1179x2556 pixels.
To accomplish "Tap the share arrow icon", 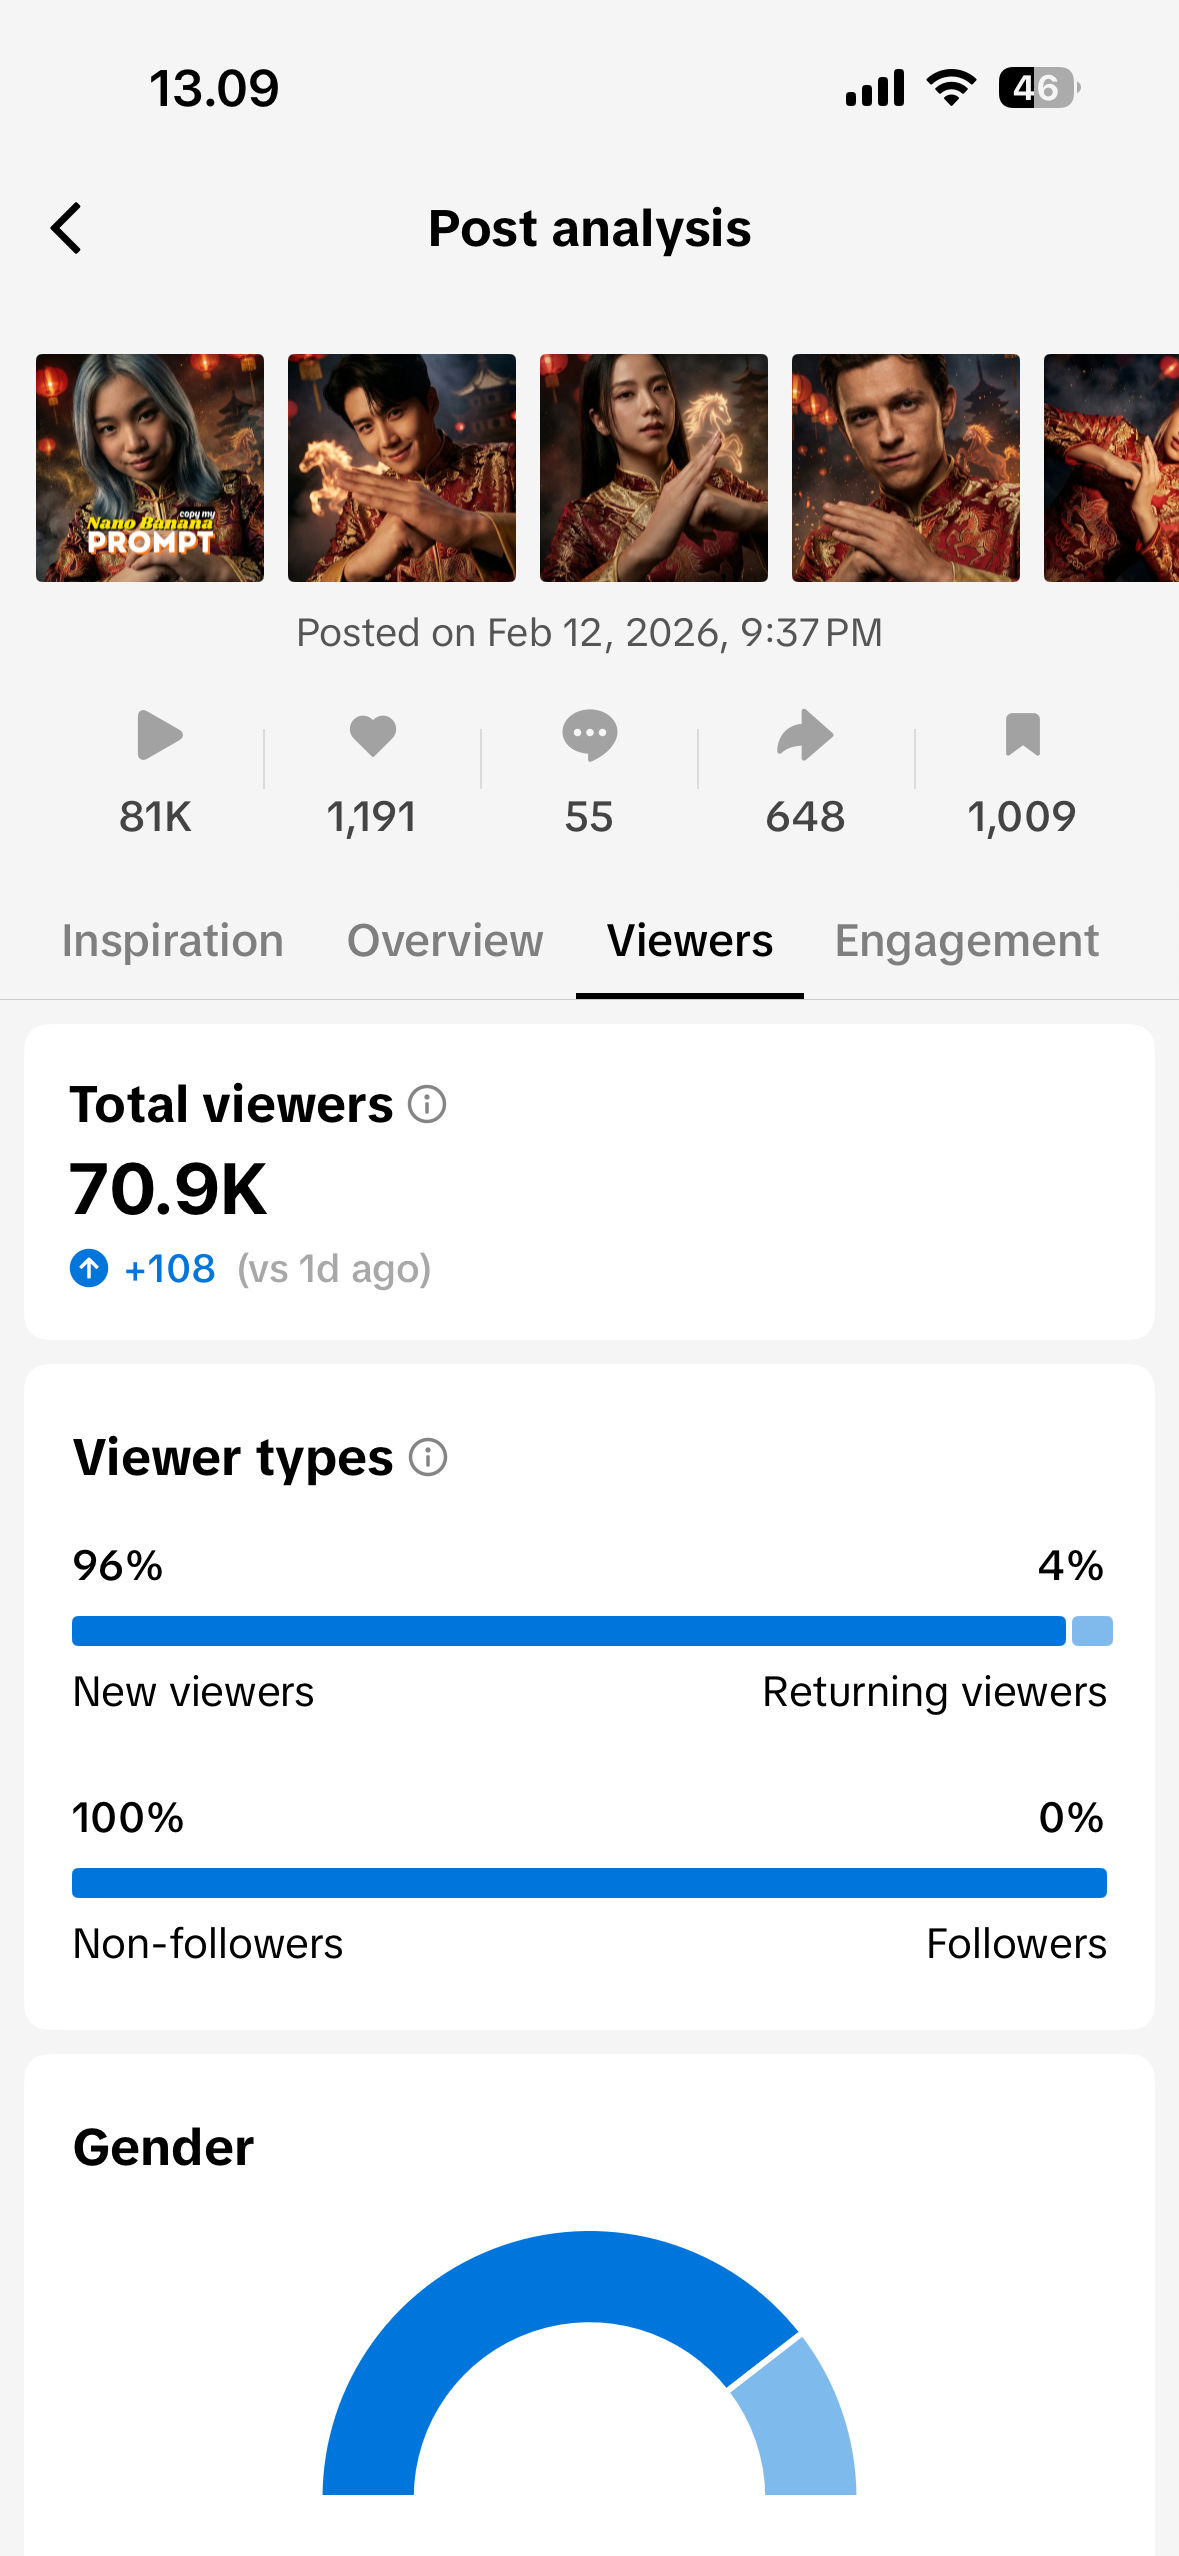I will pos(805,736).
